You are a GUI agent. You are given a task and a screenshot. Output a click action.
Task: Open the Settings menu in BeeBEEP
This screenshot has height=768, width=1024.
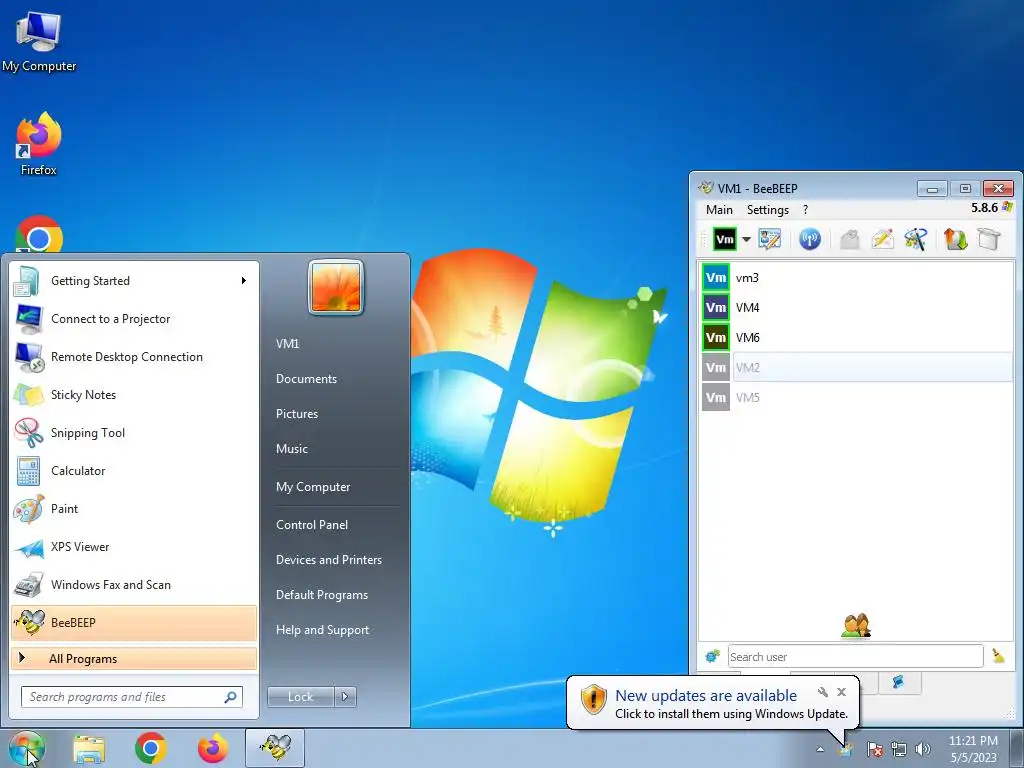(768, 210)
